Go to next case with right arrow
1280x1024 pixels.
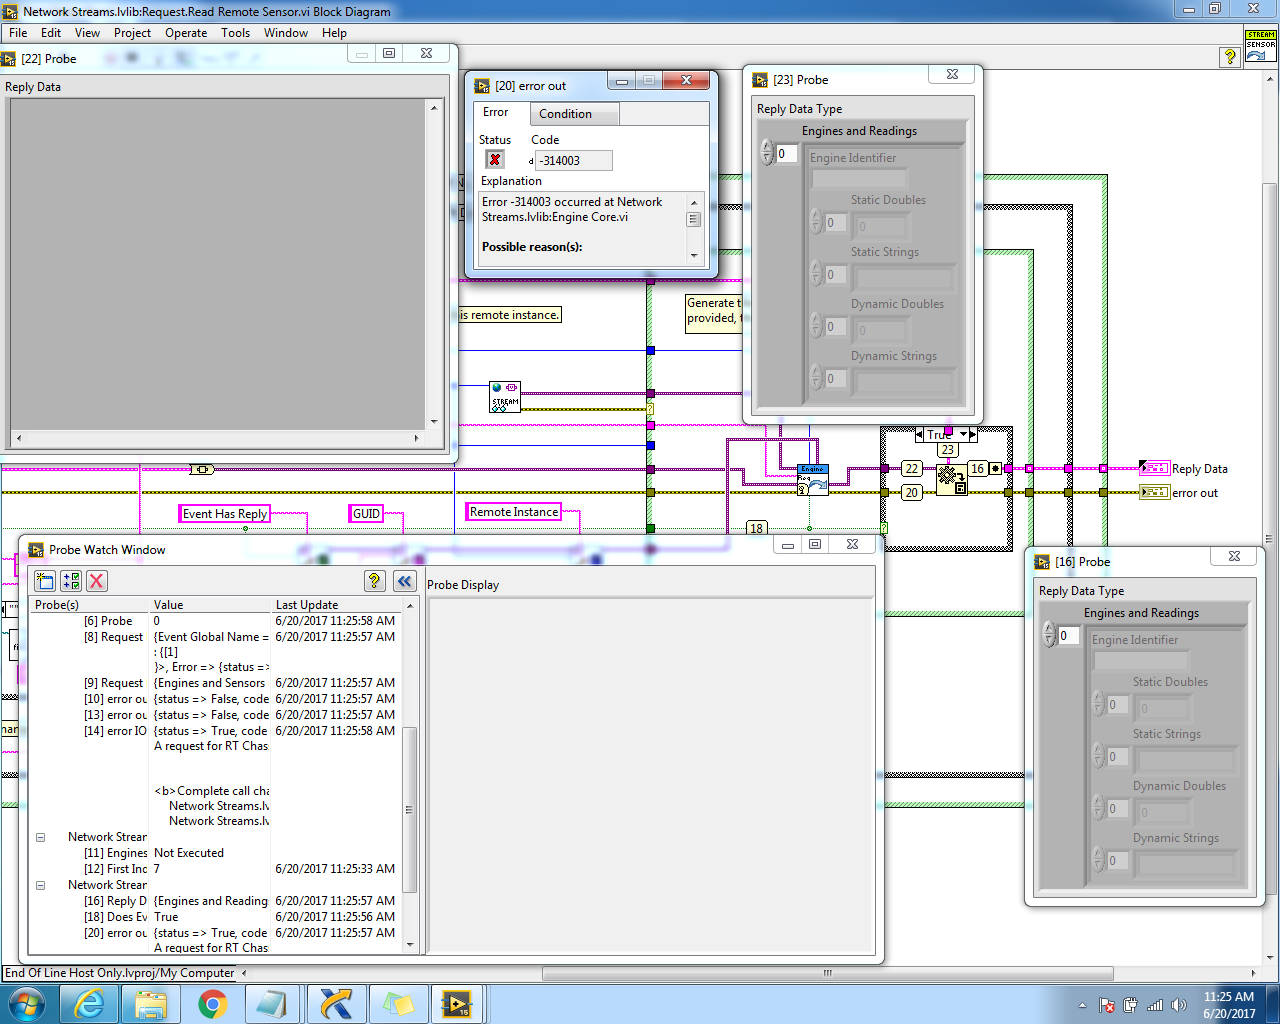pos(973,434)
